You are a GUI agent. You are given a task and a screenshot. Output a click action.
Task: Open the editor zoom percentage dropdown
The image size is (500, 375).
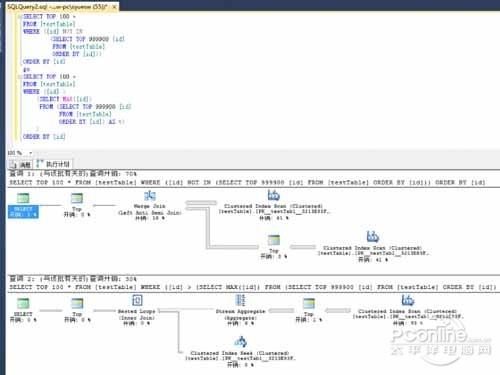(x=31, y=153)
